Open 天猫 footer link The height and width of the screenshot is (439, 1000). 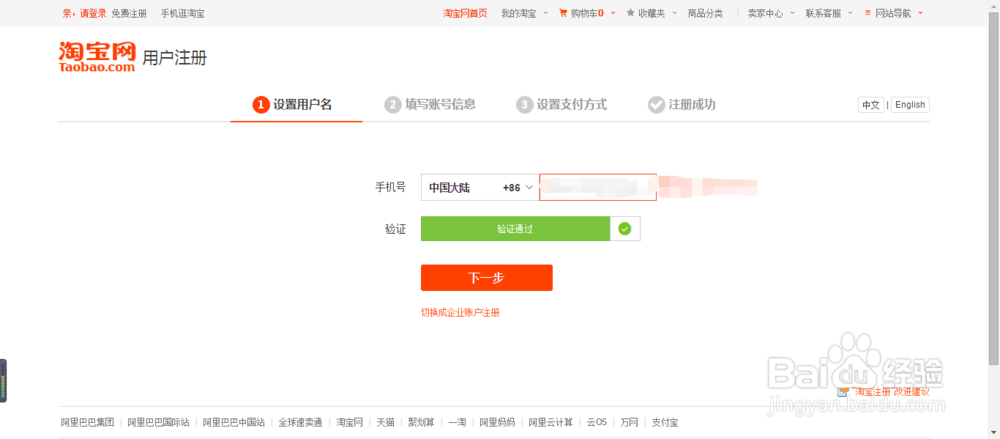385,422
